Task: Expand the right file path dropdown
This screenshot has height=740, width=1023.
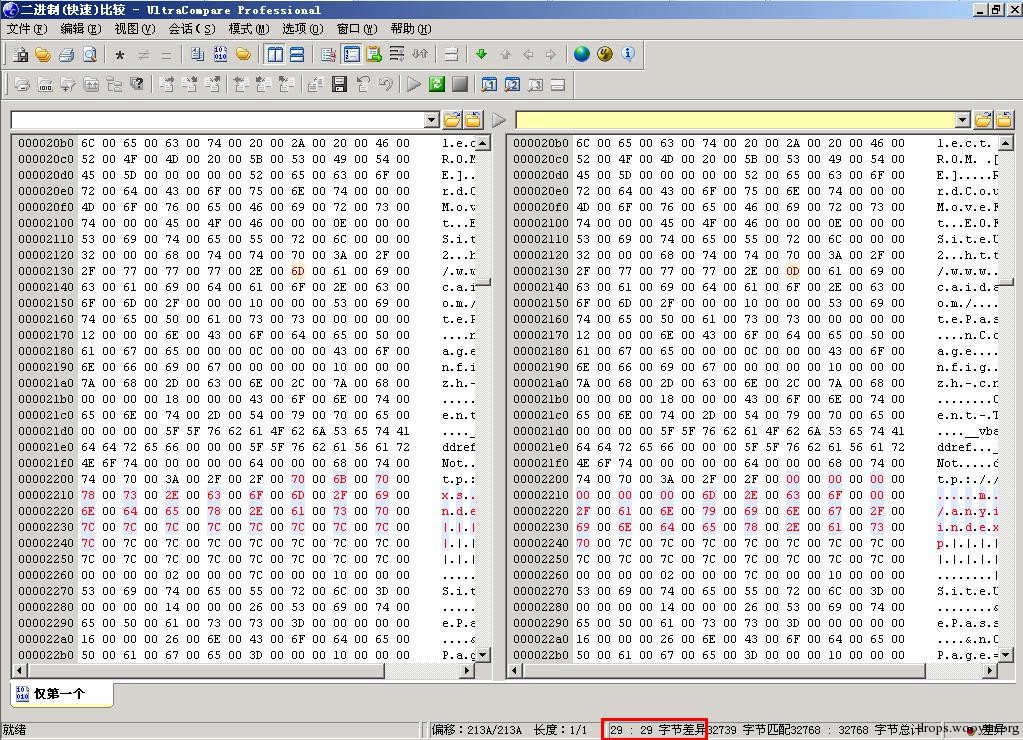Action: 962,120
